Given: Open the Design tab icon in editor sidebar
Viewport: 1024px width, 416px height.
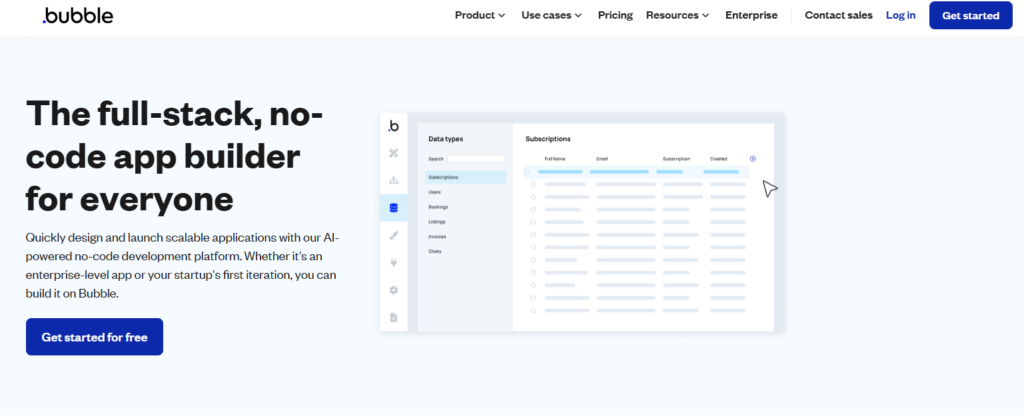Looking at the screenshot, I should 393,153.
